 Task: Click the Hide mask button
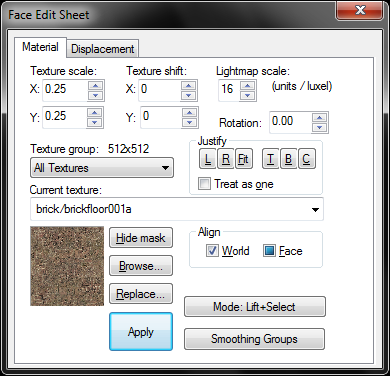coord(141,238)
